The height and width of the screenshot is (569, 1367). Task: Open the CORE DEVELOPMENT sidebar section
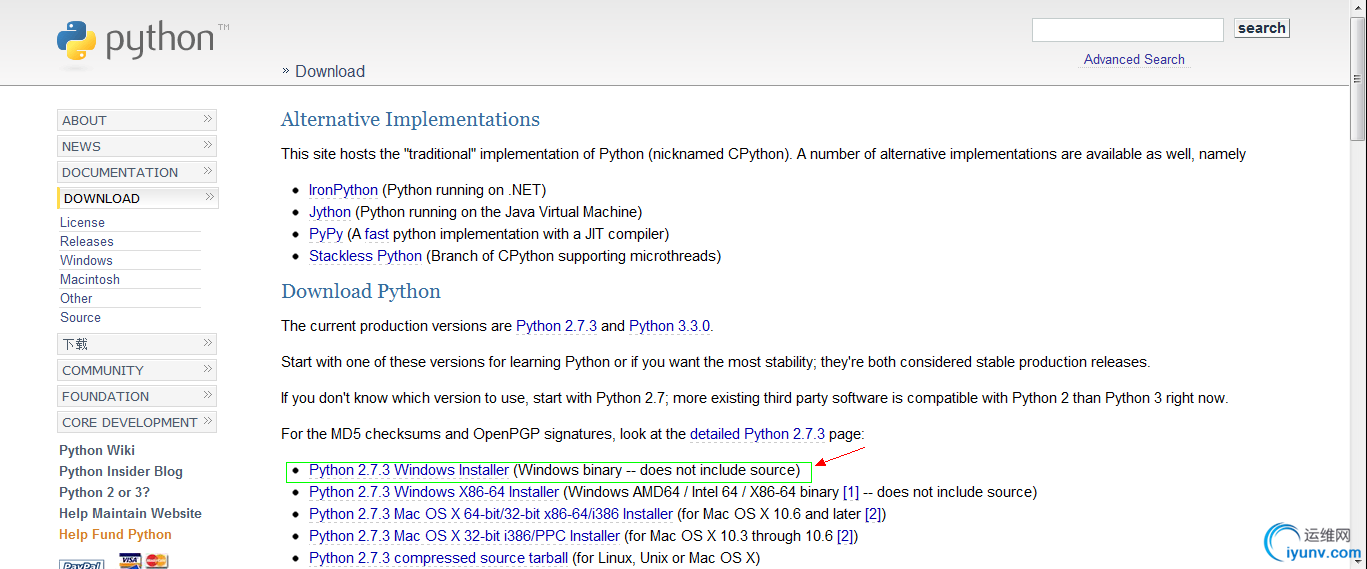click(137, 422)
